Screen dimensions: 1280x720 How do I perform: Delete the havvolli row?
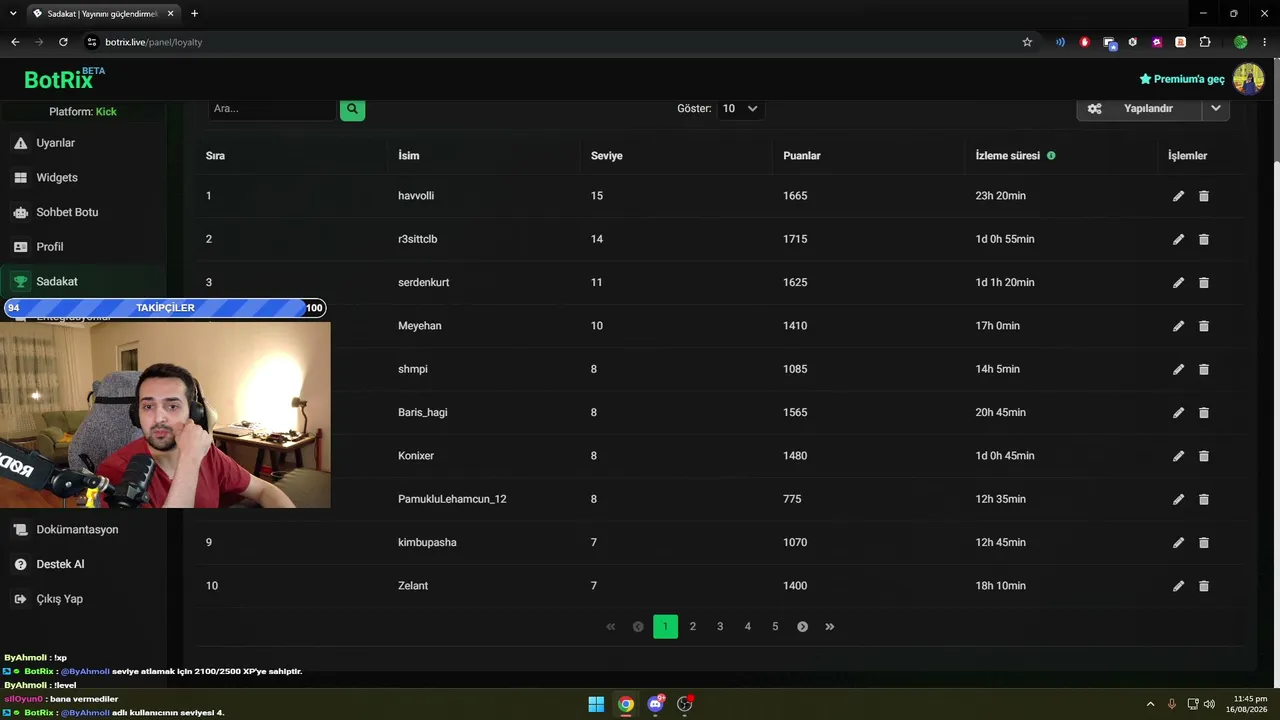point(1204,196)
